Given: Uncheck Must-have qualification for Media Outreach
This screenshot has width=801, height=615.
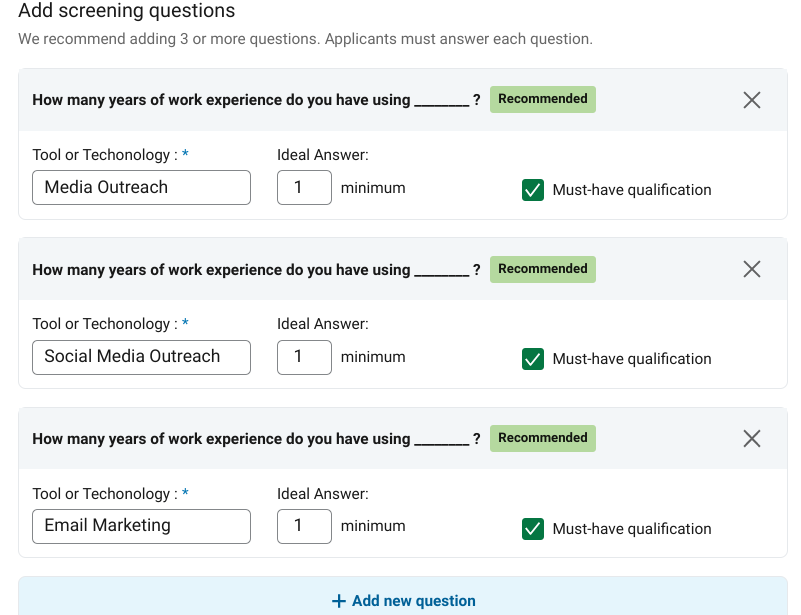Looking at the screenshot, I should [x=533, y=190].
